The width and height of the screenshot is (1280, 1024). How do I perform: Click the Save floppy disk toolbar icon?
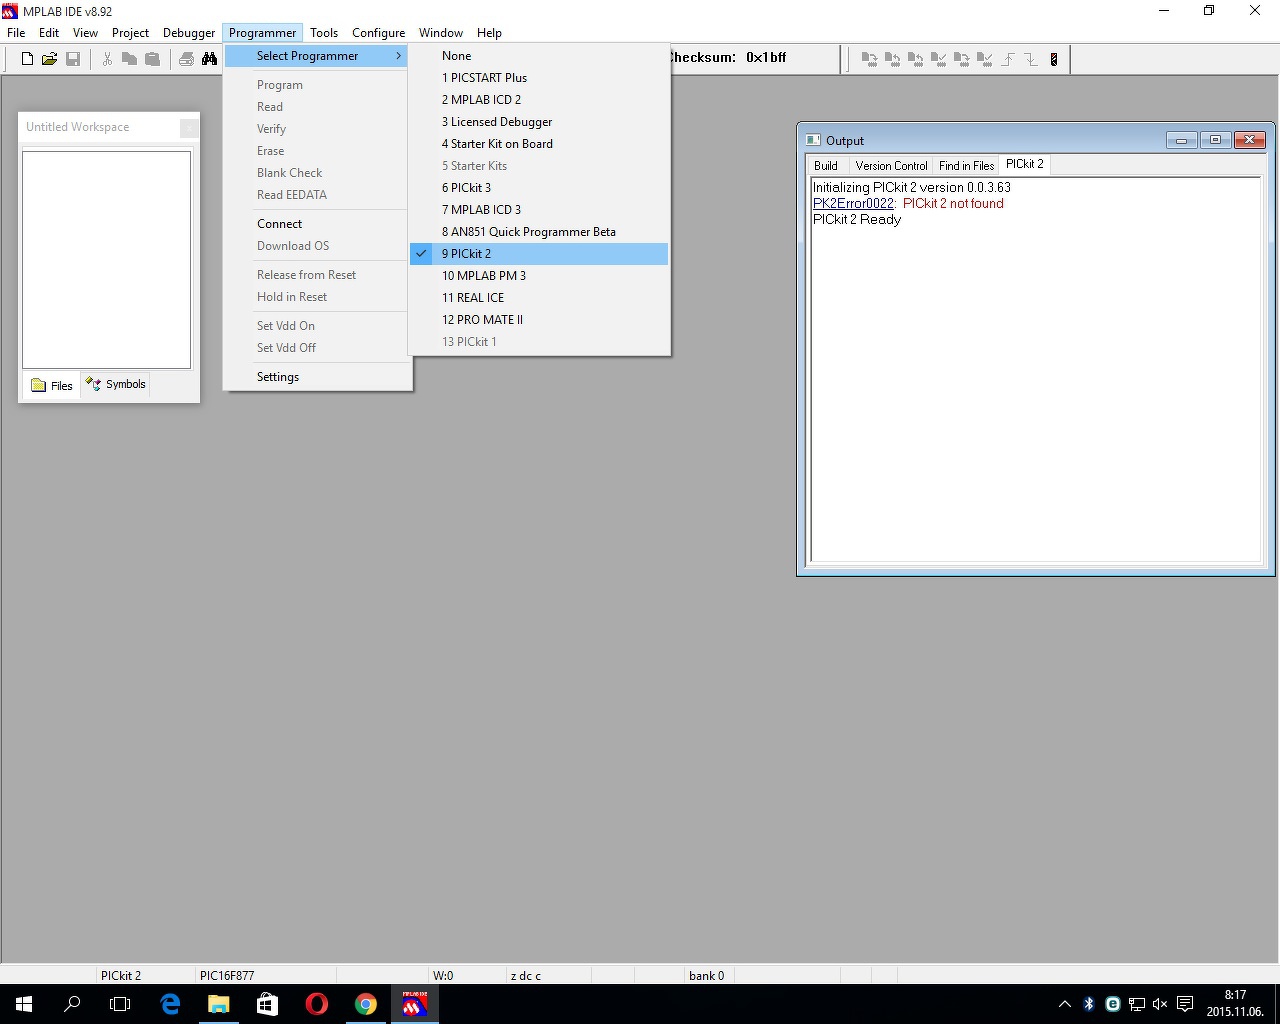pyautogui.click(x=73, y=59)
